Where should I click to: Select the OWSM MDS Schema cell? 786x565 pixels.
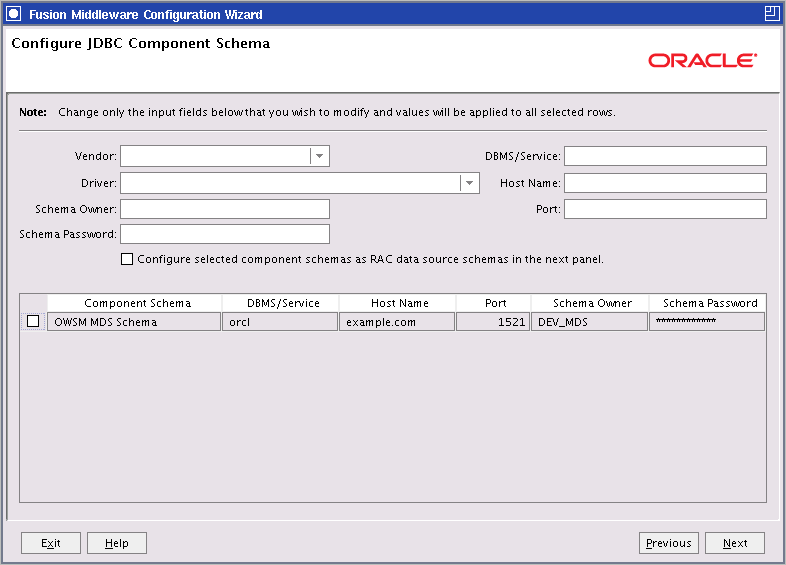coord(134,322)
